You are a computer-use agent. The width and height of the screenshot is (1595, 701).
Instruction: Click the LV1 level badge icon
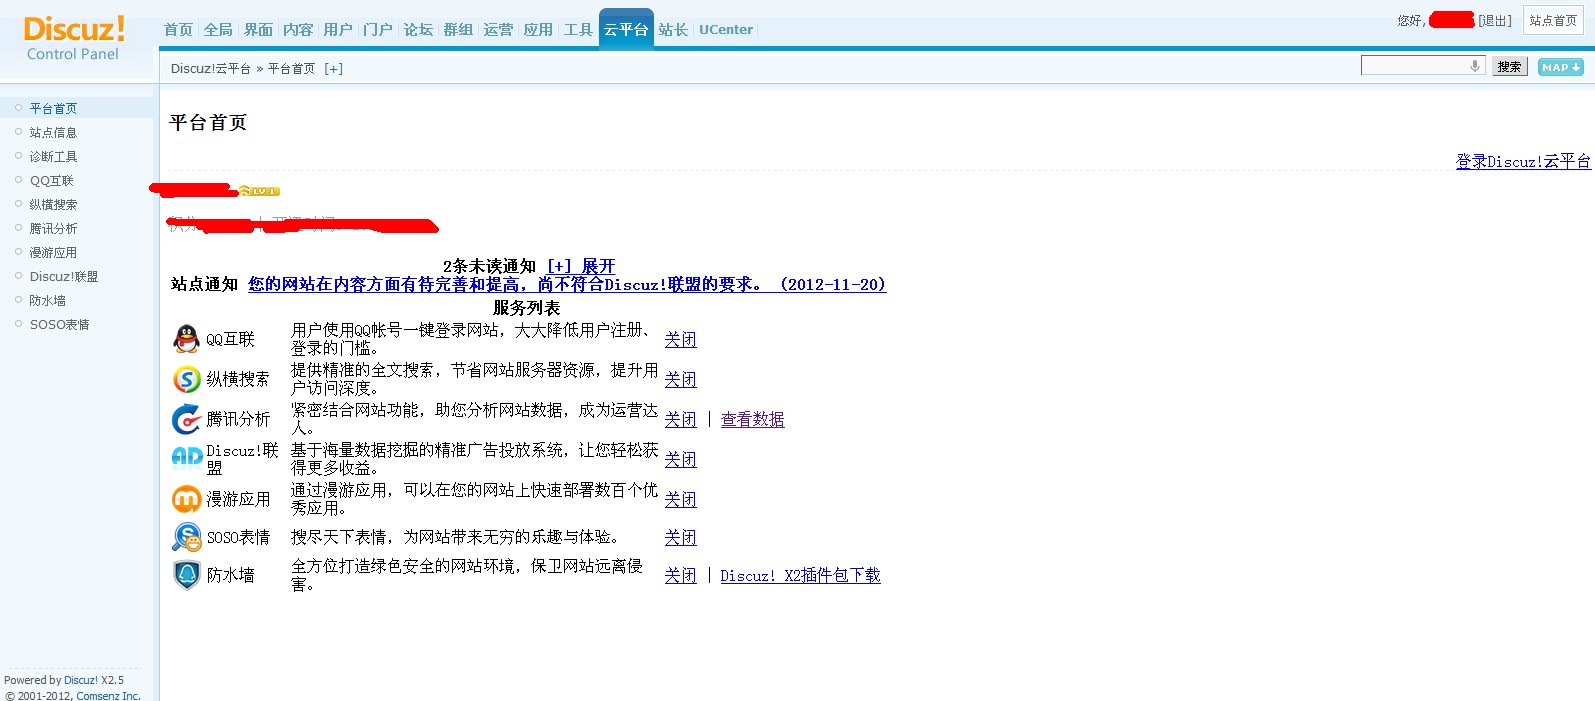pos(260,191)
